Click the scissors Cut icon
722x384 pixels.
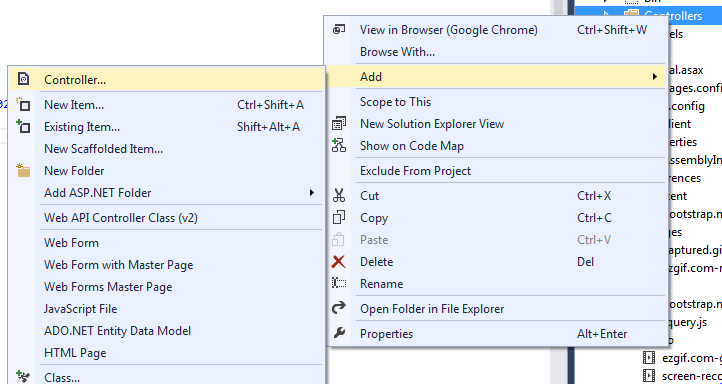[x=339, y=195]
